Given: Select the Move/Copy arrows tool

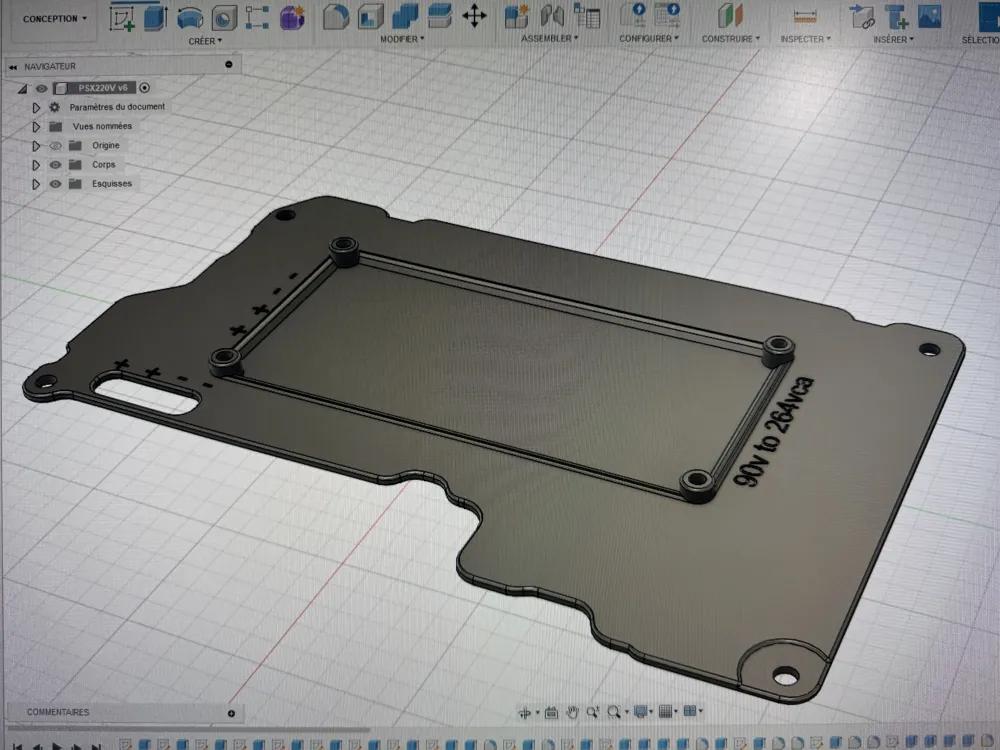Looking at the screenshot, I should point(474,16).
